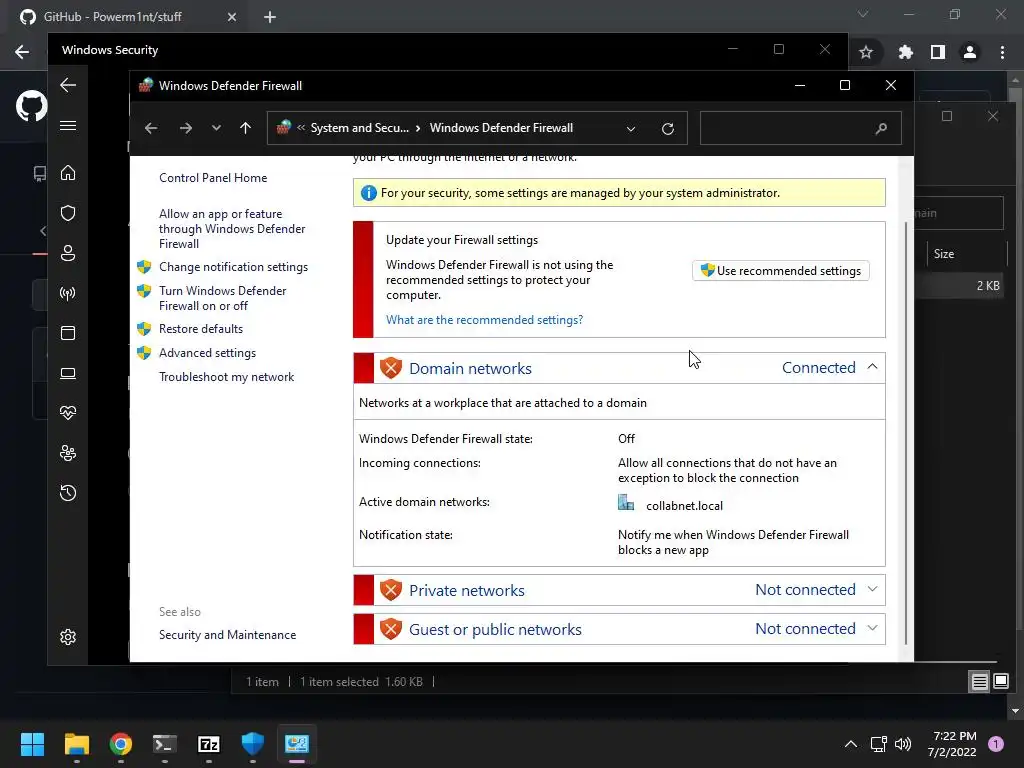Click Chrome page scrollbar down arrow
The image size is (1024, 768).
click(1015, 711)
